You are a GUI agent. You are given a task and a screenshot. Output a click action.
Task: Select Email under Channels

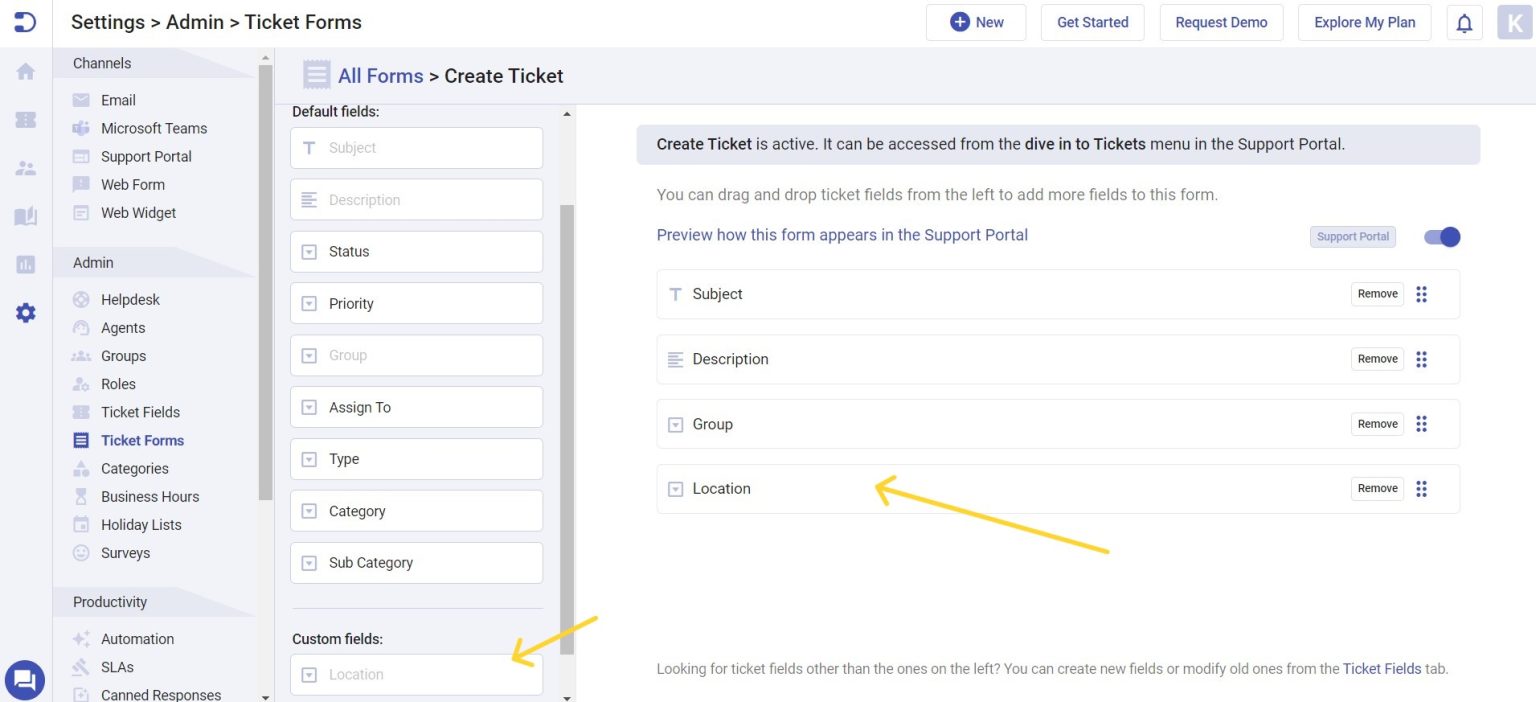point(117,100)
